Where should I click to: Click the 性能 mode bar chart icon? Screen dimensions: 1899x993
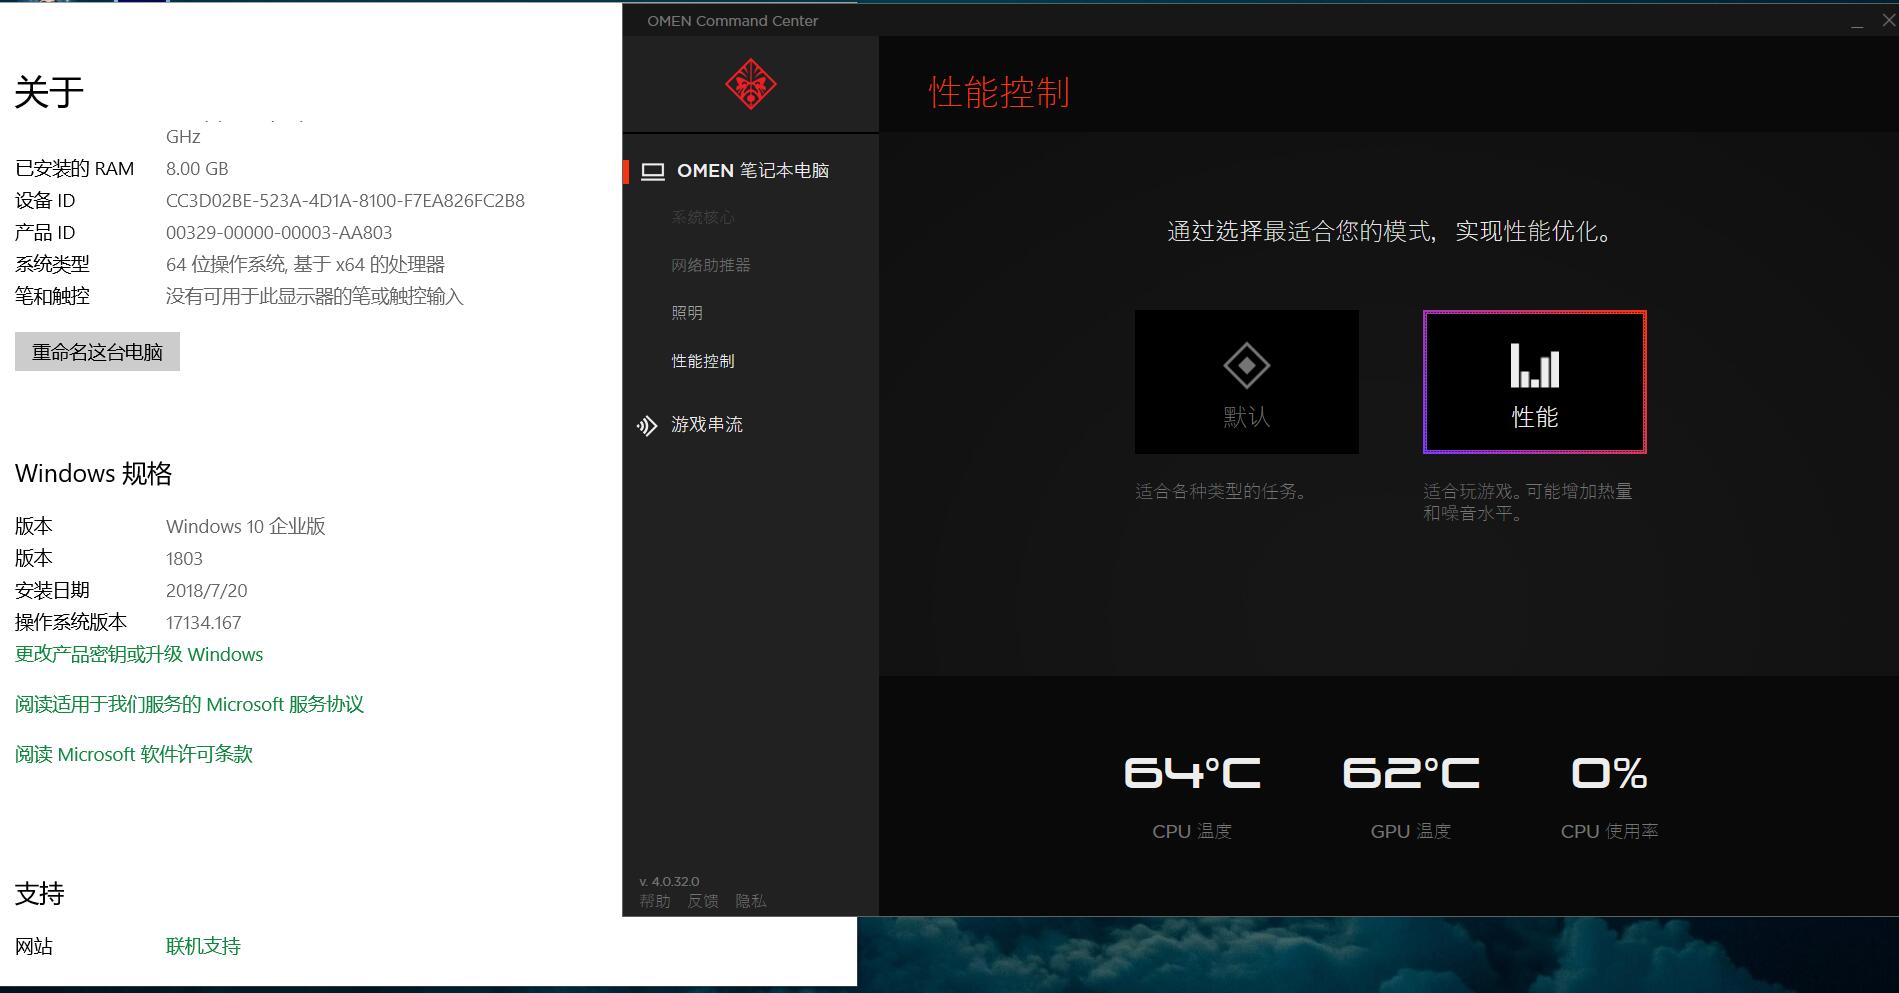tap(1534, 365)
